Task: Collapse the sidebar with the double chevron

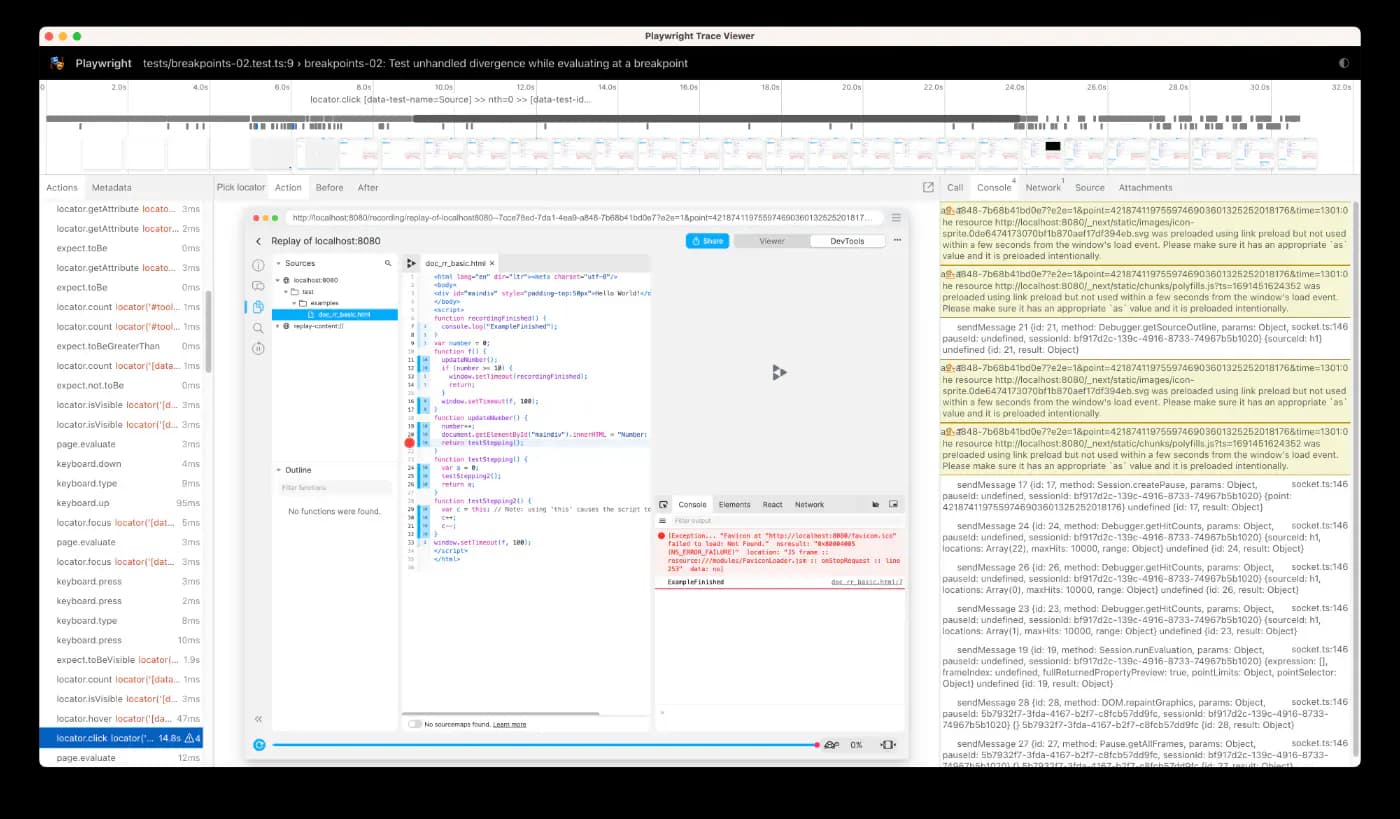Action: pyautogui.click(x=258, y=719)
